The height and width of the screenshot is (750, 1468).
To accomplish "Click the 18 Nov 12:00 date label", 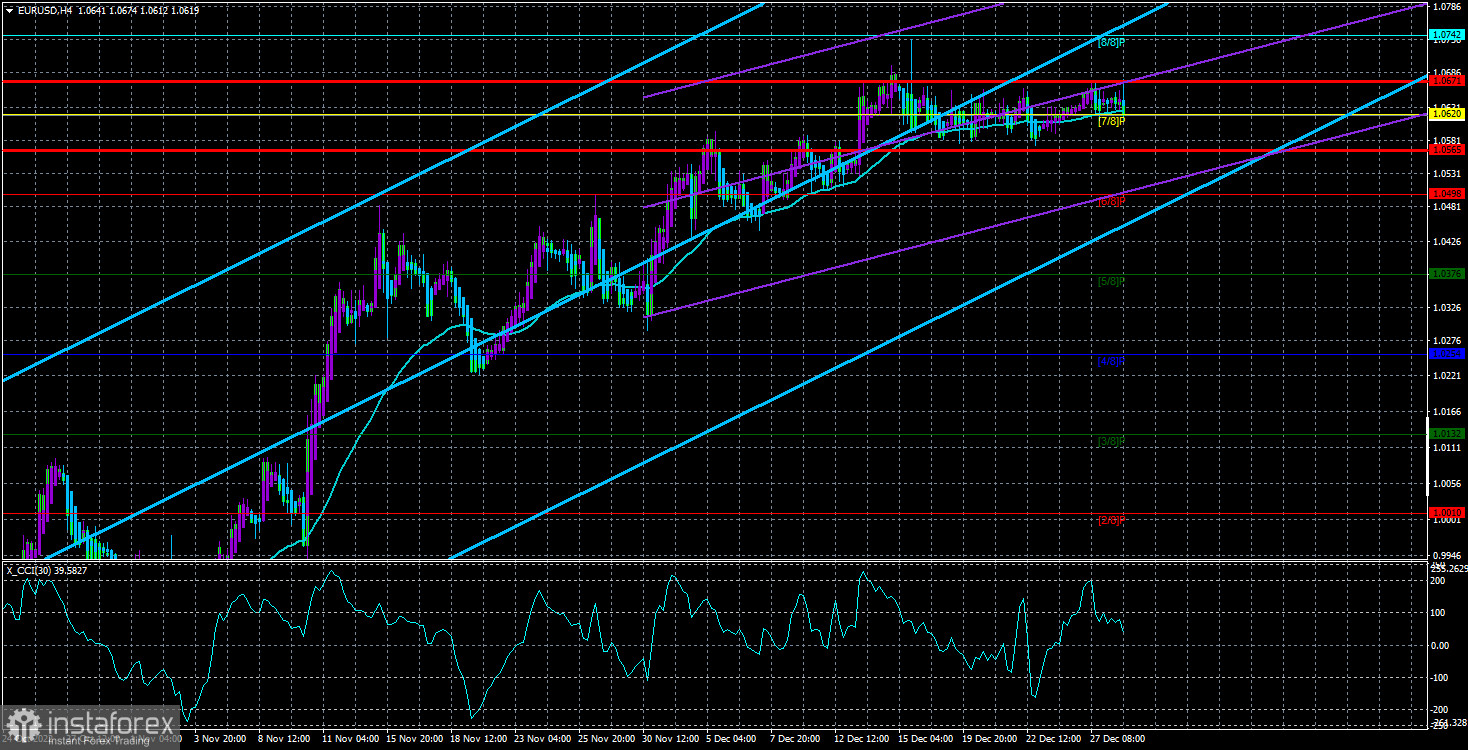I will click(x=477, y=739).
